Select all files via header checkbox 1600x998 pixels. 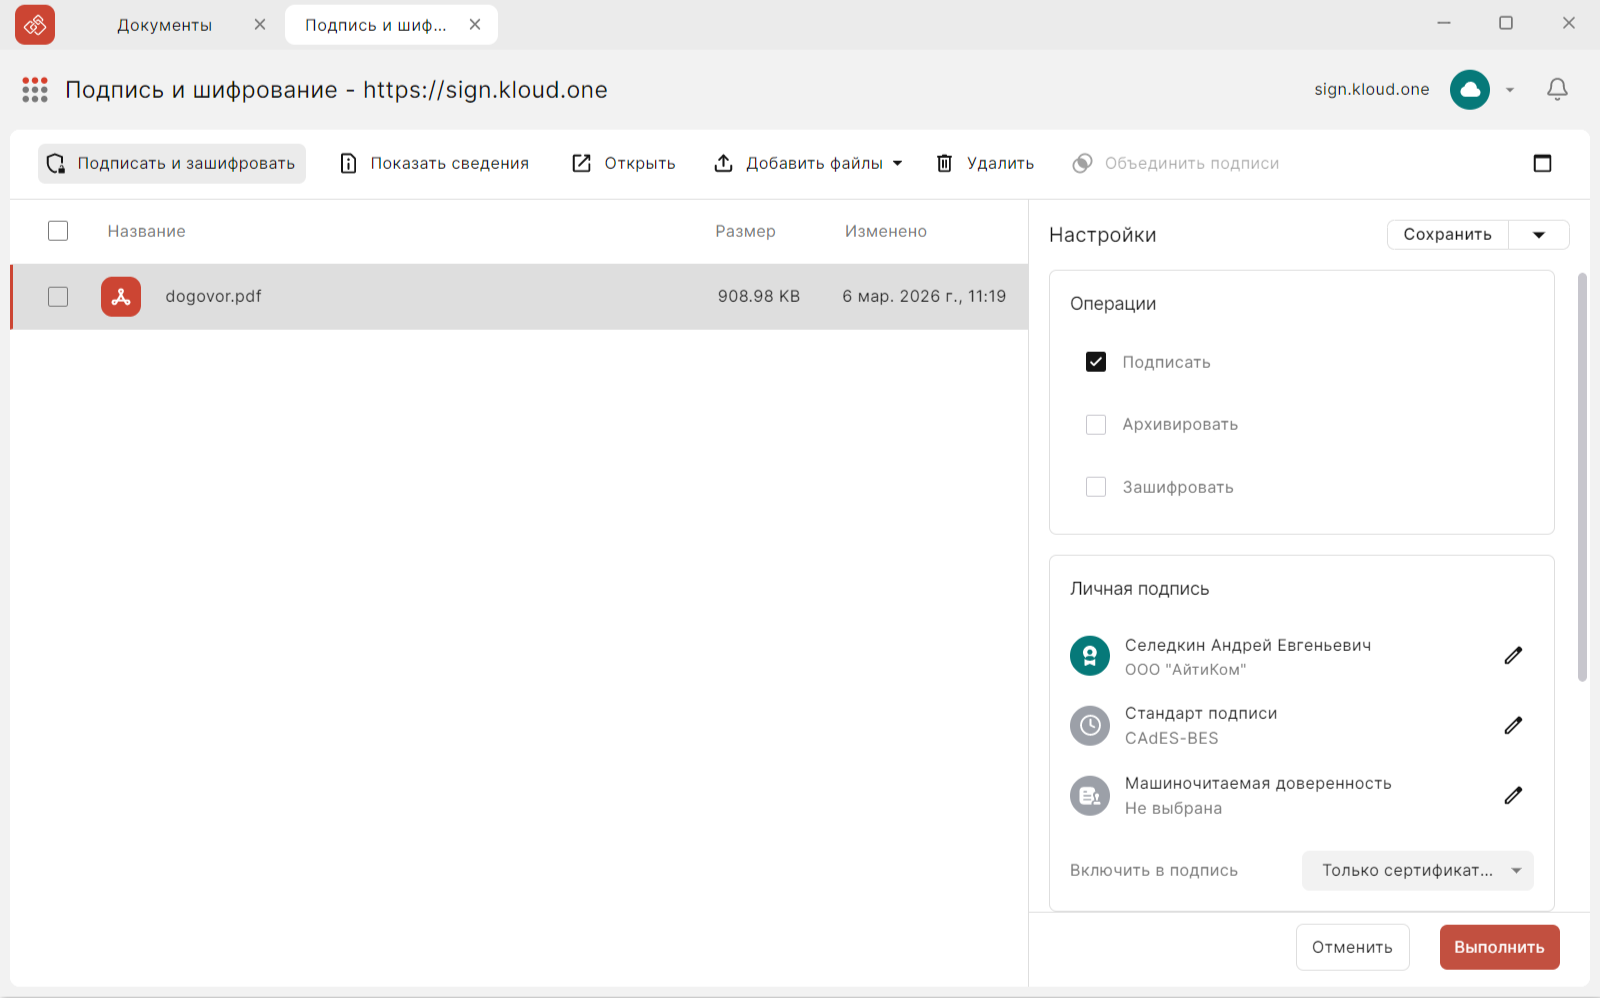click(58, 231)
